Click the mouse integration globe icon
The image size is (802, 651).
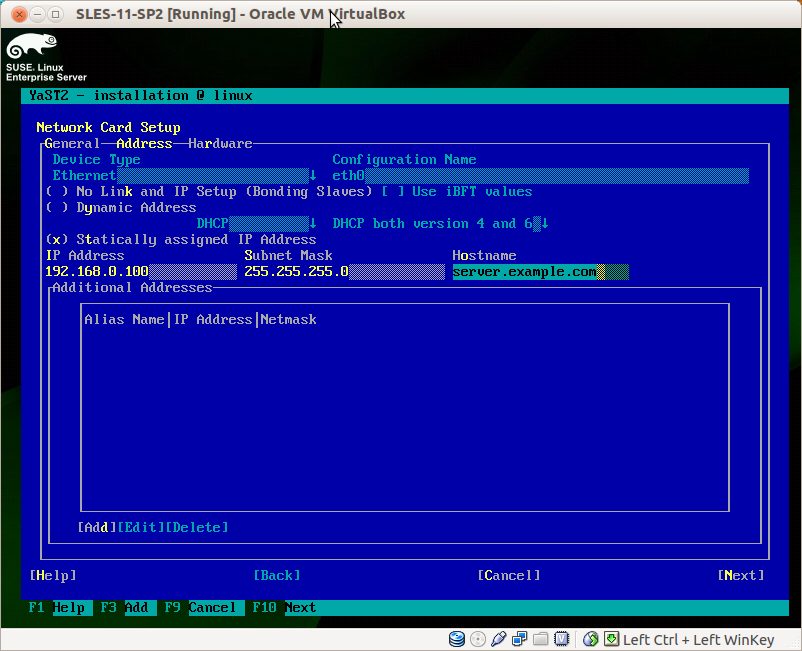click(591, 639)
